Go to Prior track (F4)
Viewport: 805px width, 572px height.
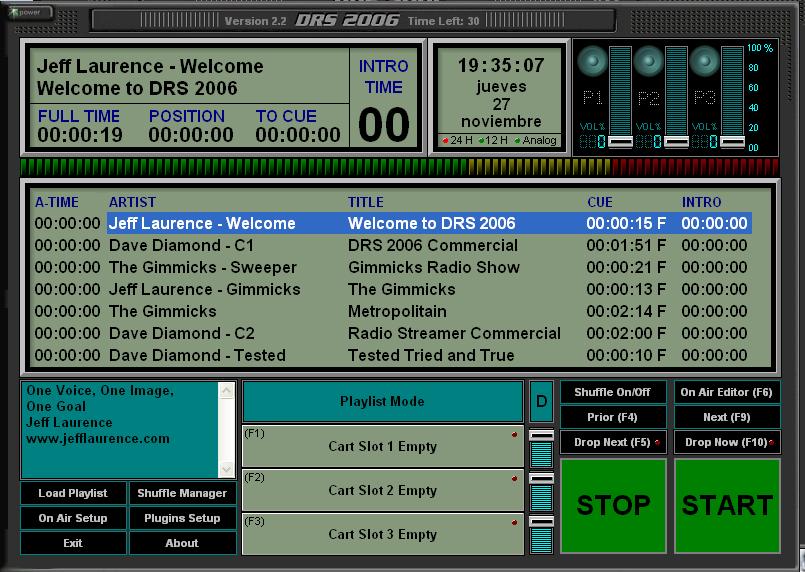pos(612,417)
